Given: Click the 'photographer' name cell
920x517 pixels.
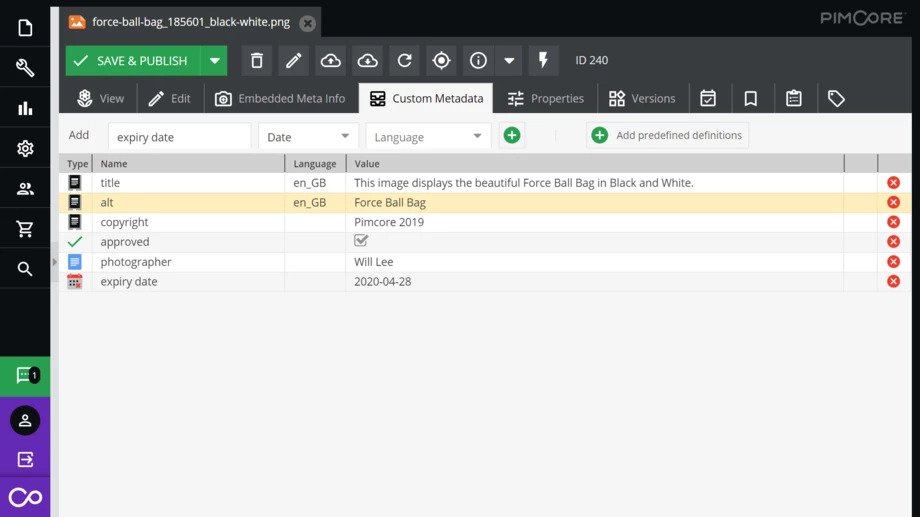Looking at the screenshot, I should tap(188, 262).
